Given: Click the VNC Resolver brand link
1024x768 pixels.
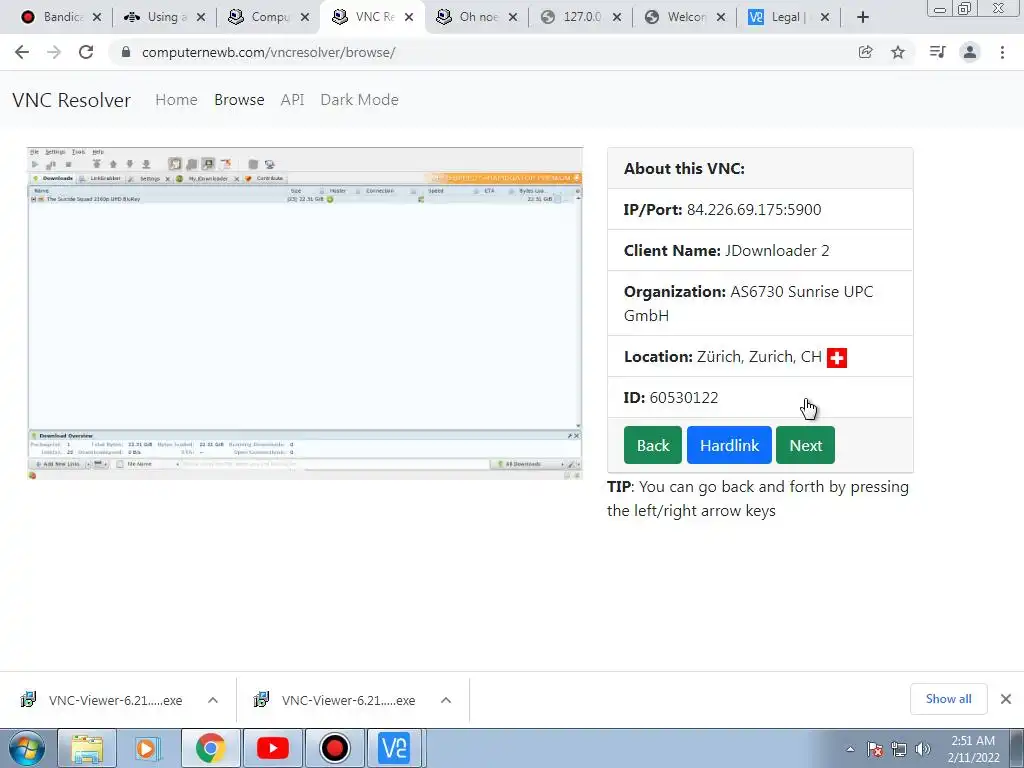Looking at the screenshot, I should [x=71, y=100].
